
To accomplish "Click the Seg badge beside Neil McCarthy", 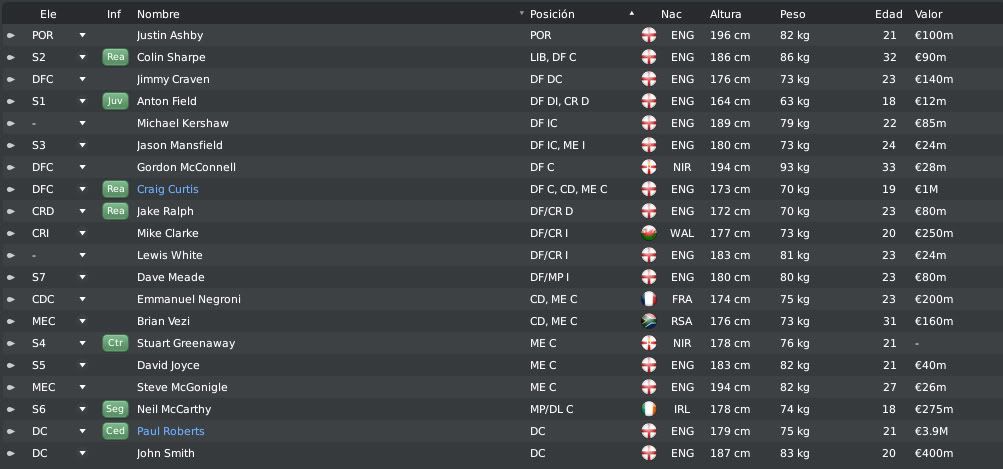I will (x=115, y=409).
